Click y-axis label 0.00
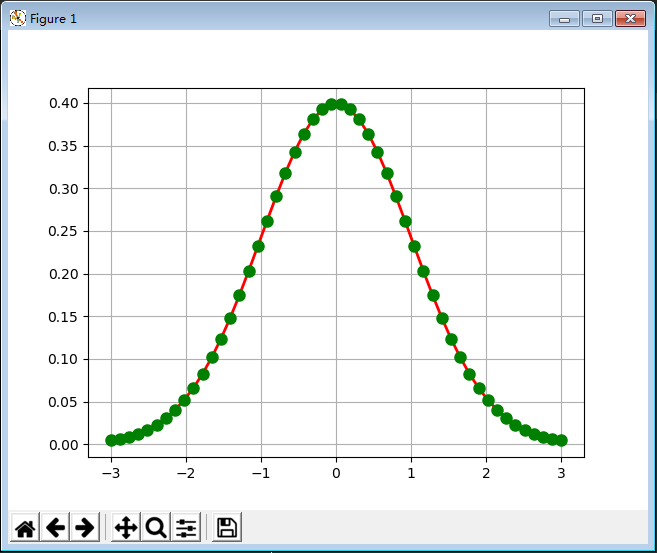The width and height of the screenshot is (657, 553). [64, 445]
